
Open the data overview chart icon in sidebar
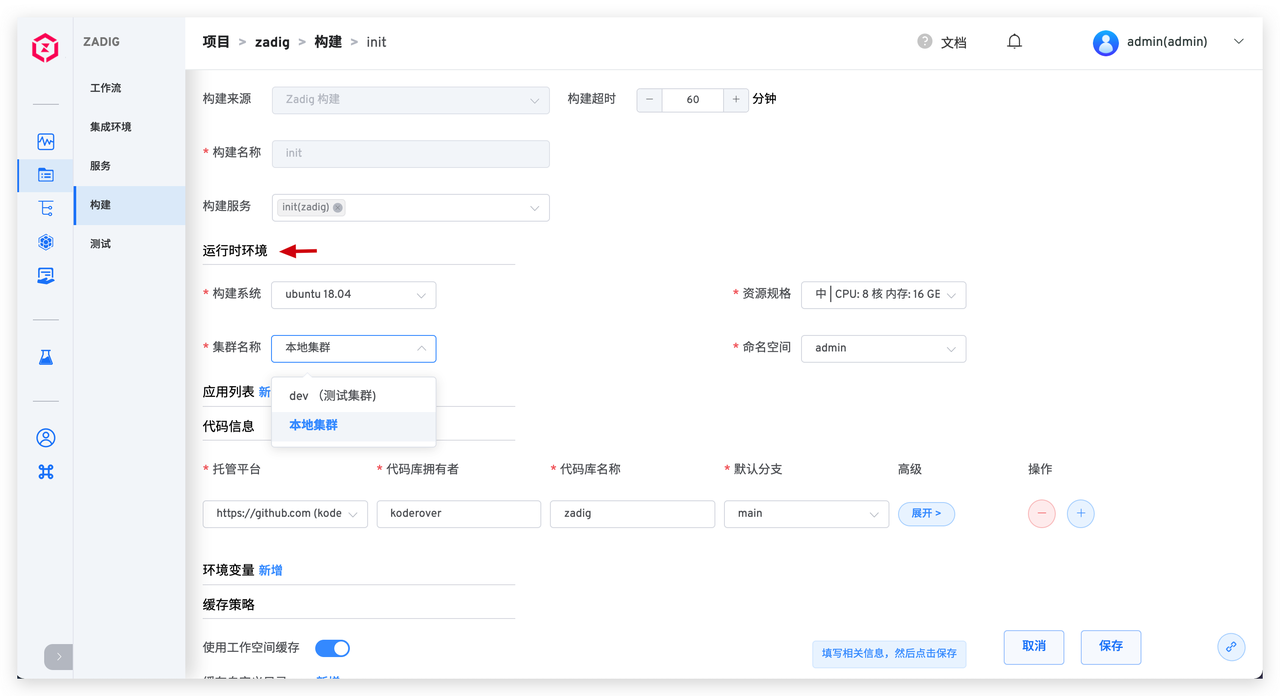click(x=46, y=141)
